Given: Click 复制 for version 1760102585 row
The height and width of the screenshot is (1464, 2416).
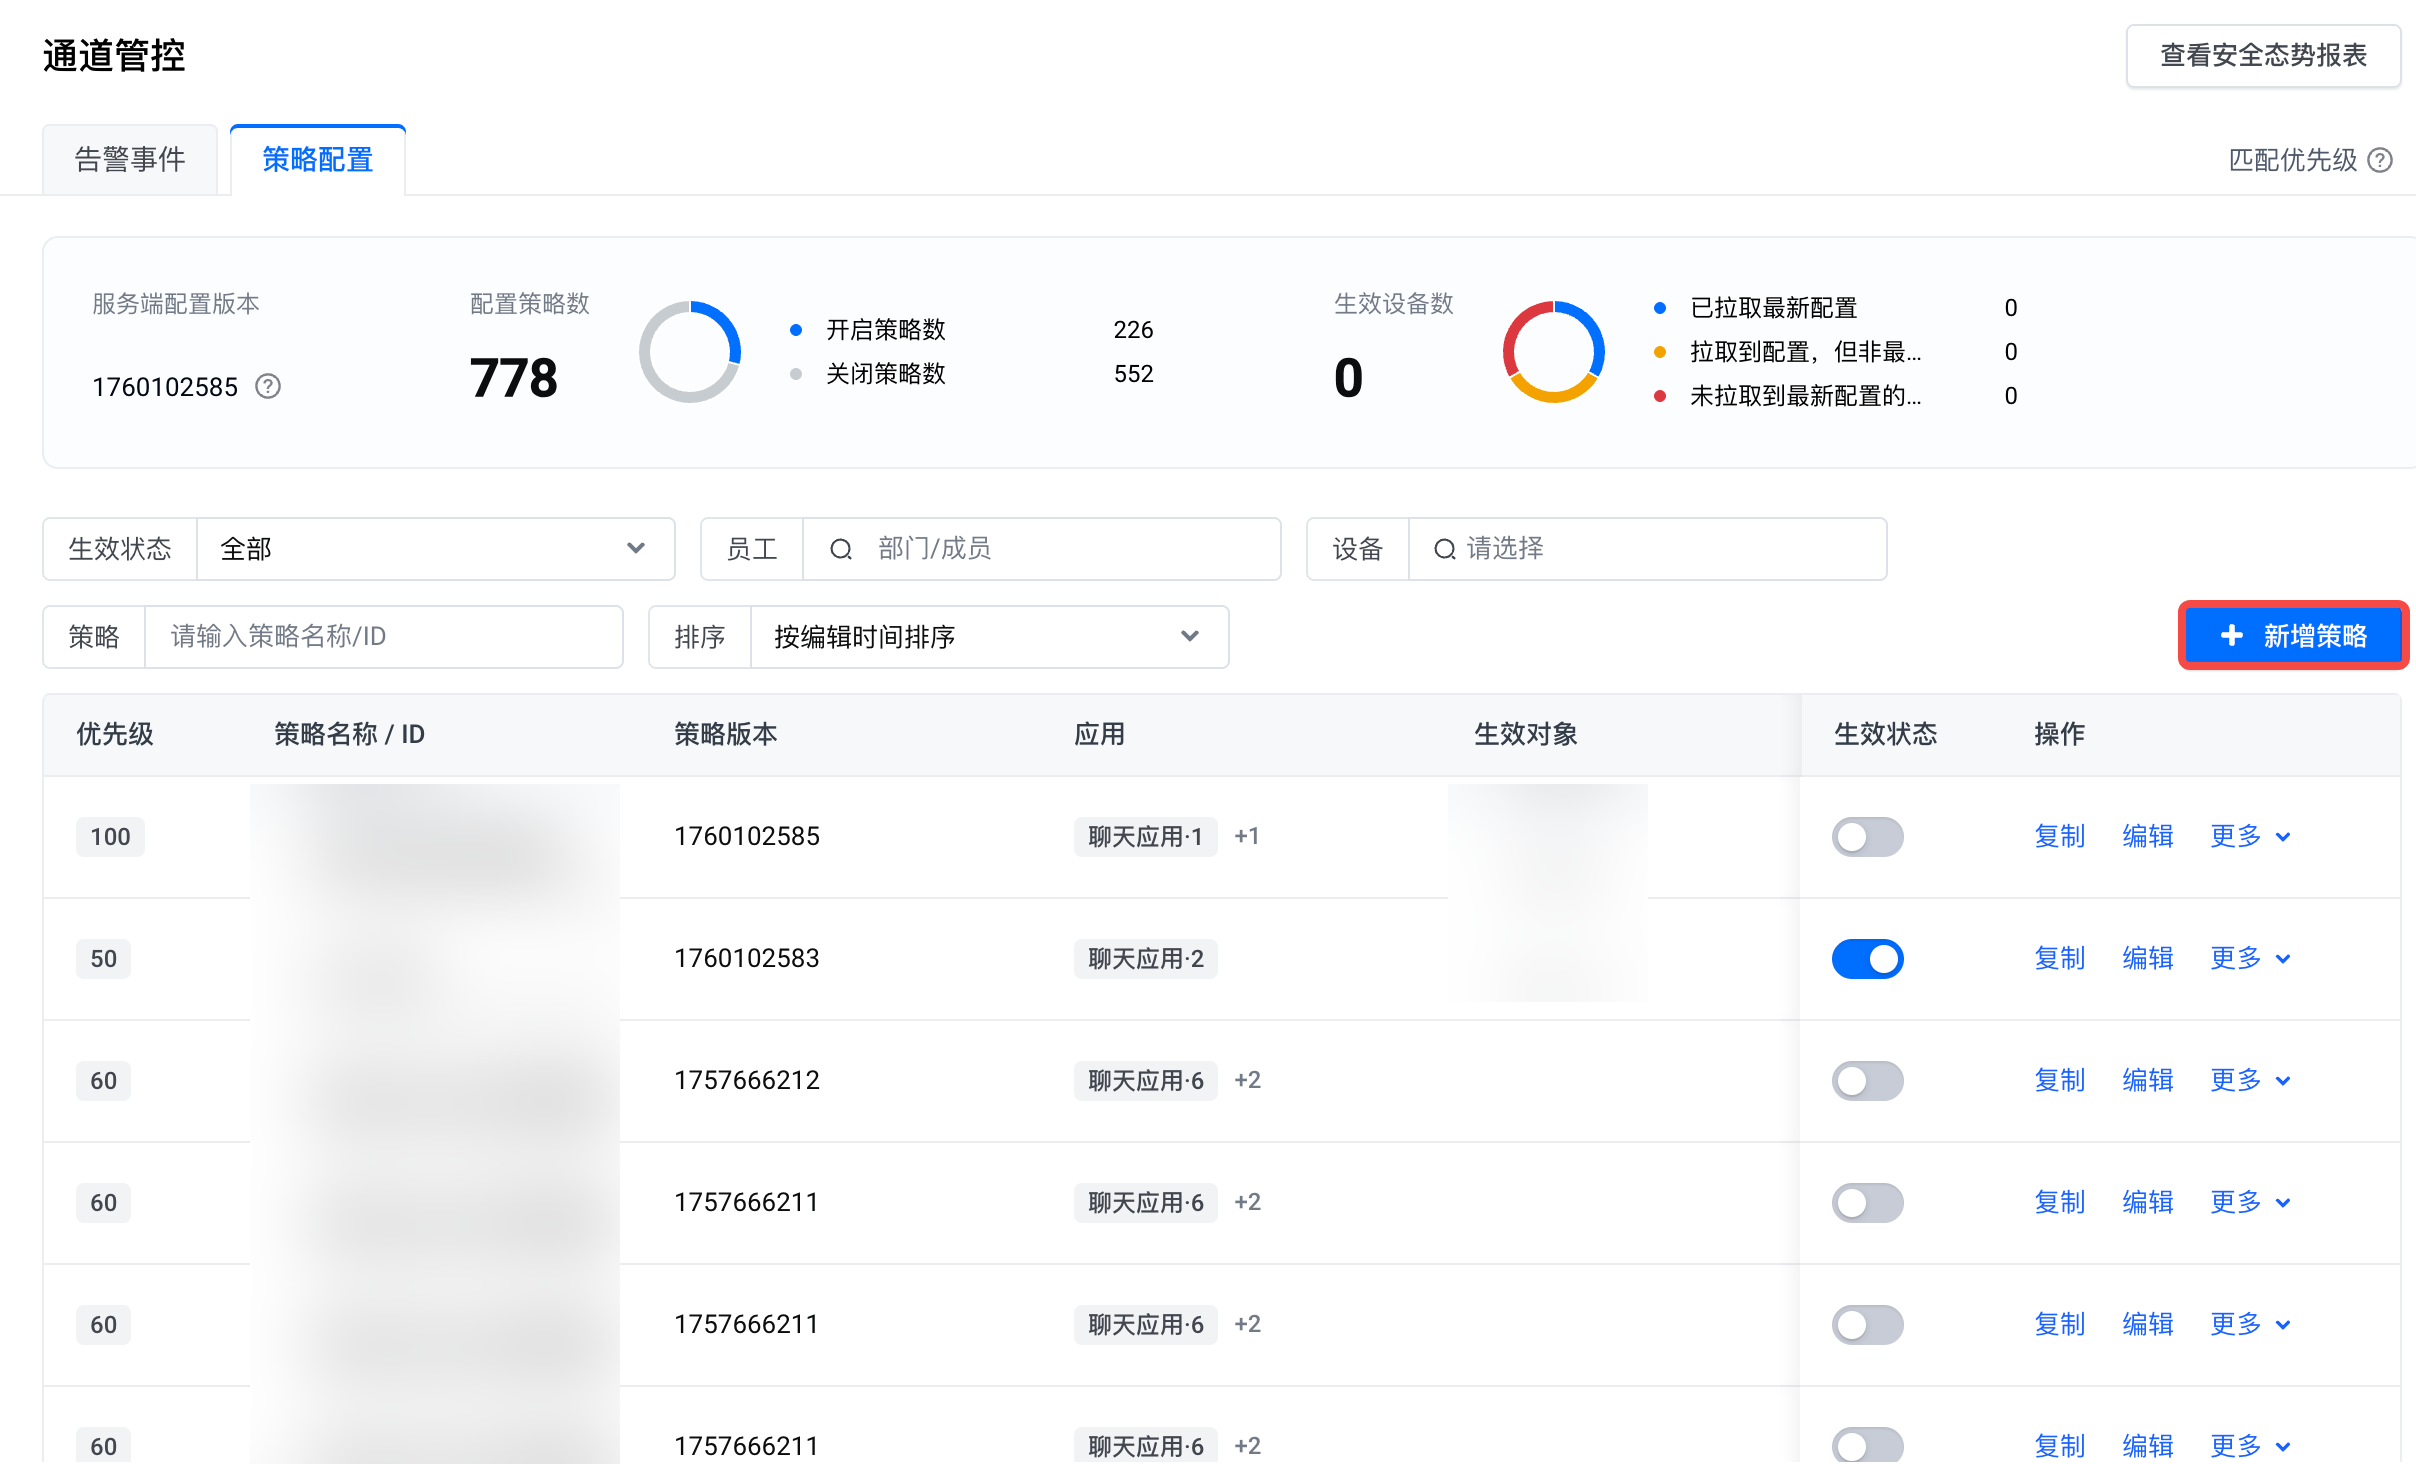Looking at the screenshot, I should 2060,837.
